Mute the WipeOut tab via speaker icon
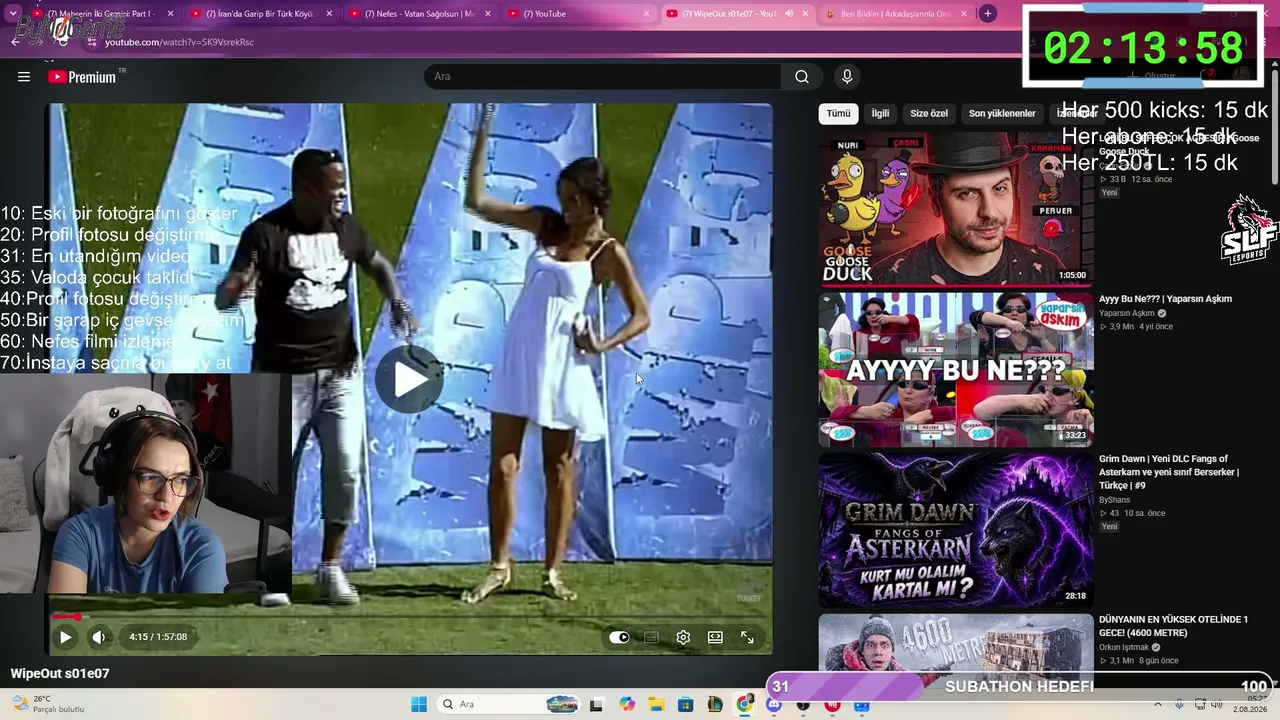Image resolution: width=1280 pixels, height=720 pixels. [x=789, y=14]
